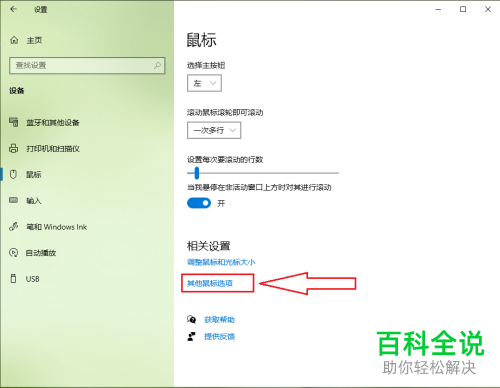Click the 获取帮助 chat bubble icon

point(191,319)
